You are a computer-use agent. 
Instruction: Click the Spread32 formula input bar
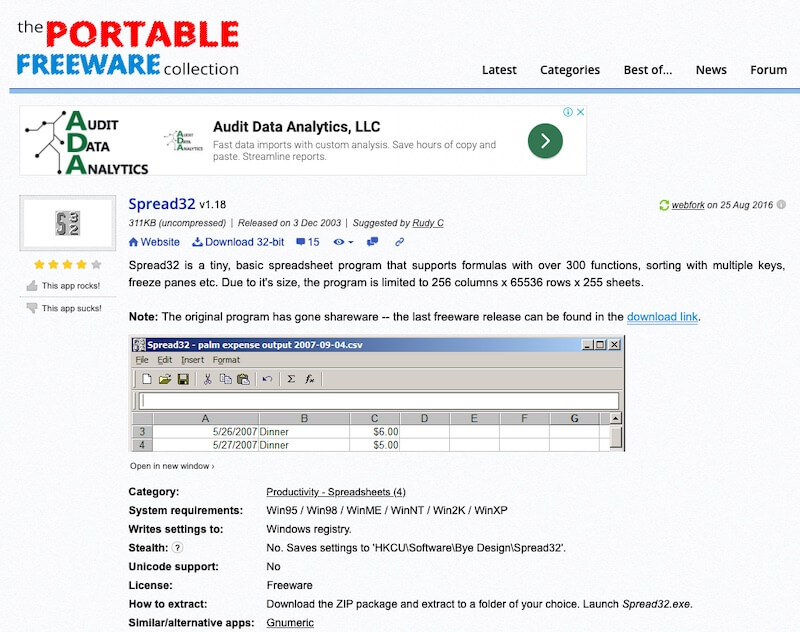(379, 401)
